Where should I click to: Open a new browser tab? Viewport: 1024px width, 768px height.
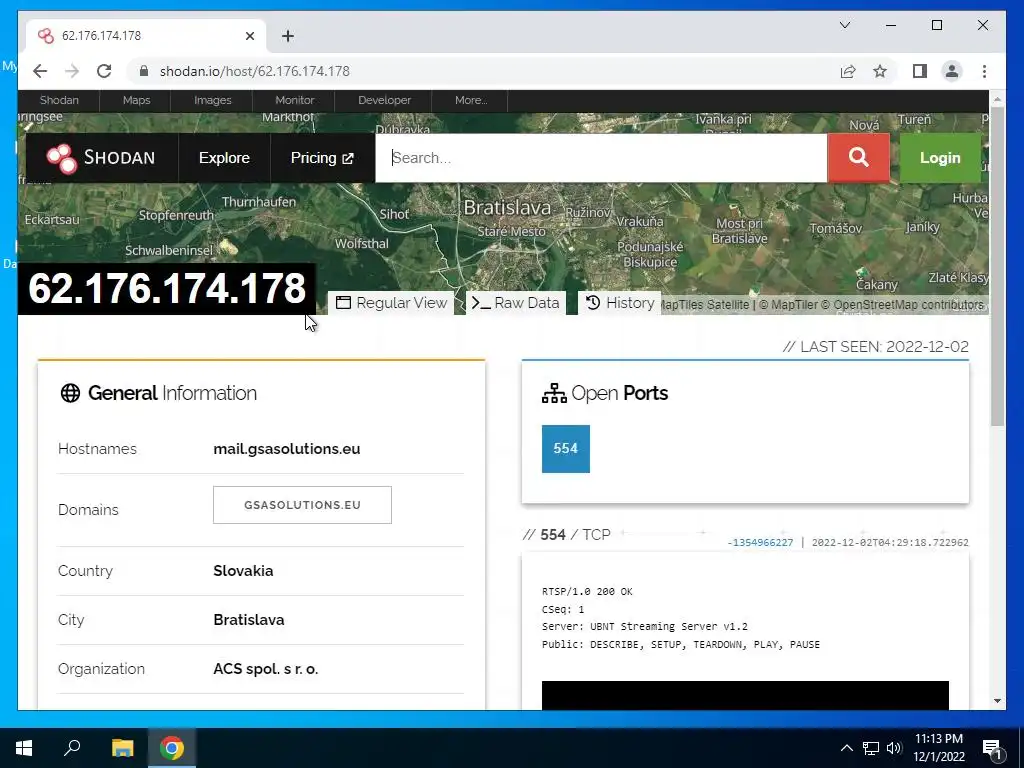pos(288,36)
